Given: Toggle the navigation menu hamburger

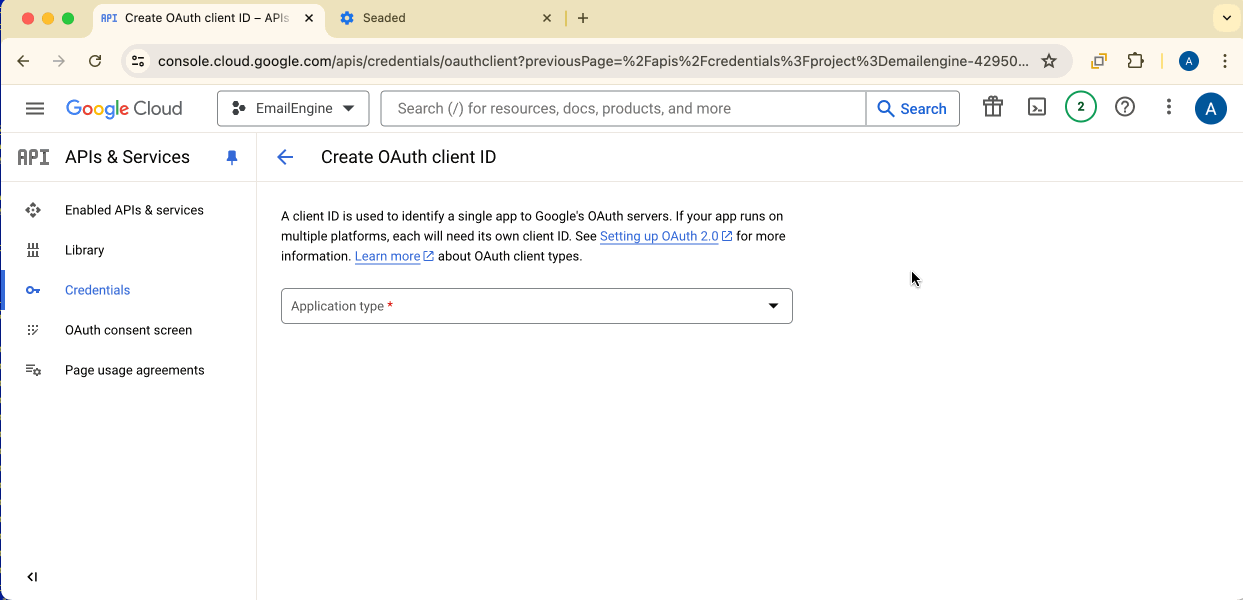Looking at the screenshot, I should click(34, 108).
